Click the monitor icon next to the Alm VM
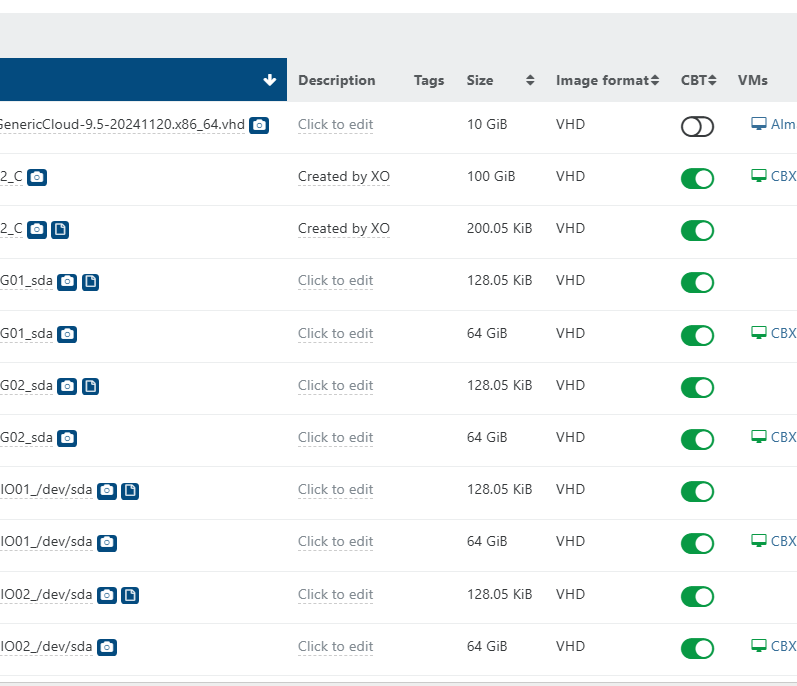The height and width of the screenshot is (686, 797). [758, 124]
